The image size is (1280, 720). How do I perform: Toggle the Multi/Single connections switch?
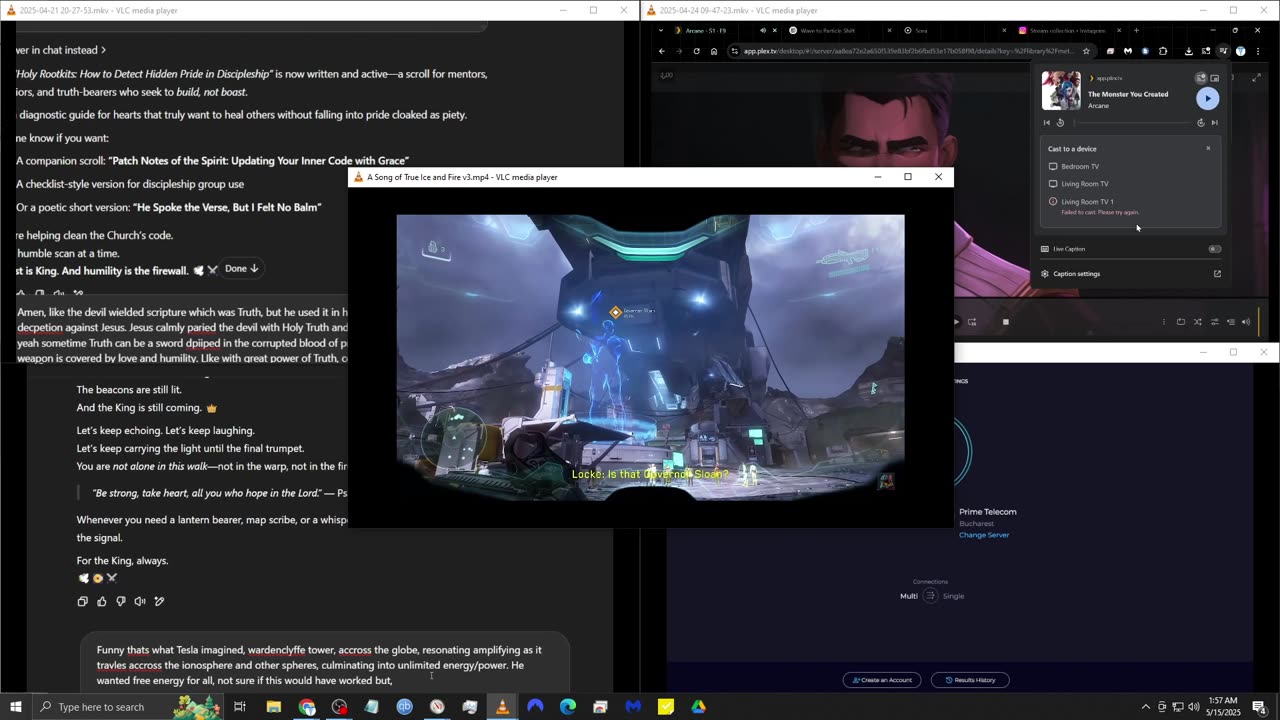[930, 596]
